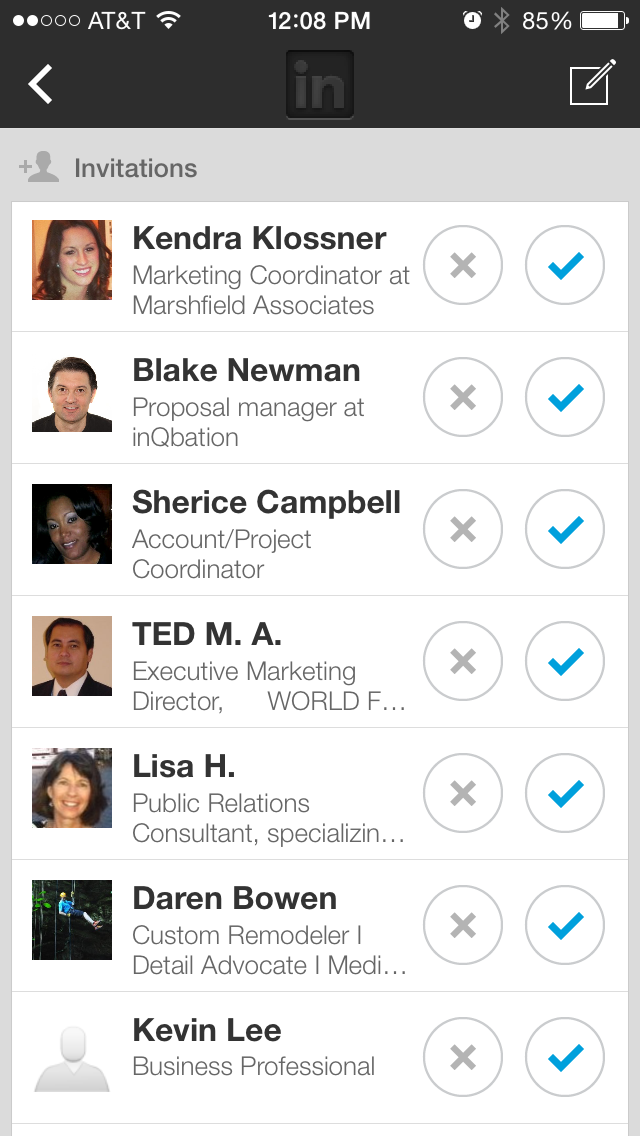
Task: Tap the LinkedIn logo in header
Action: click(x=320, y=85)
